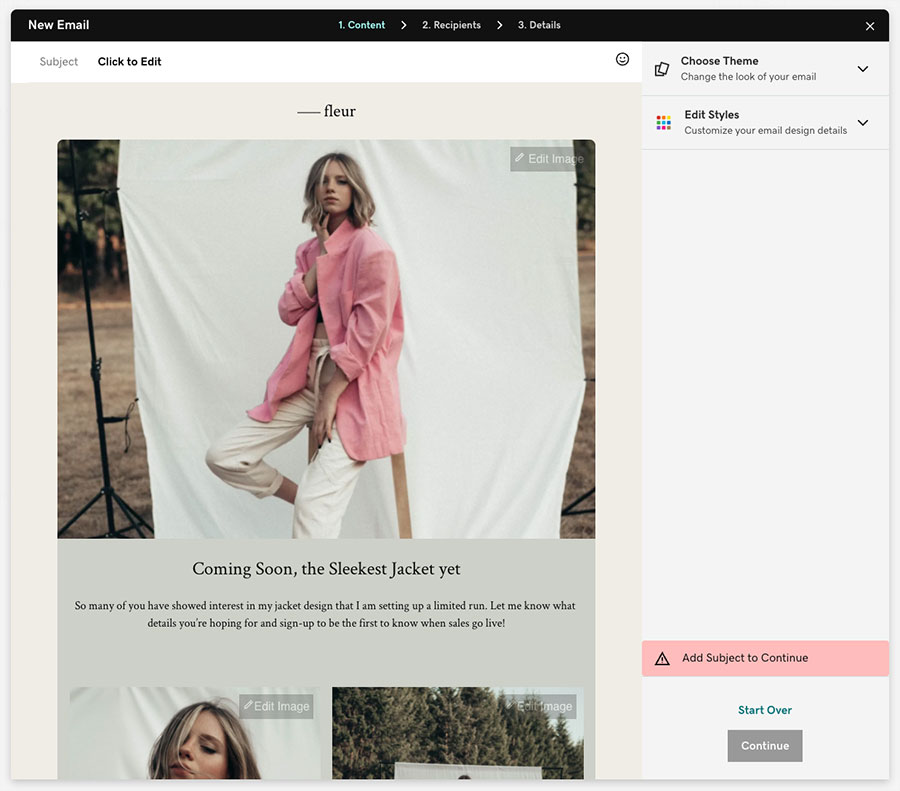Click the Continue button
This screenshot has height=791, width=900.
click(x=764, y=745)
